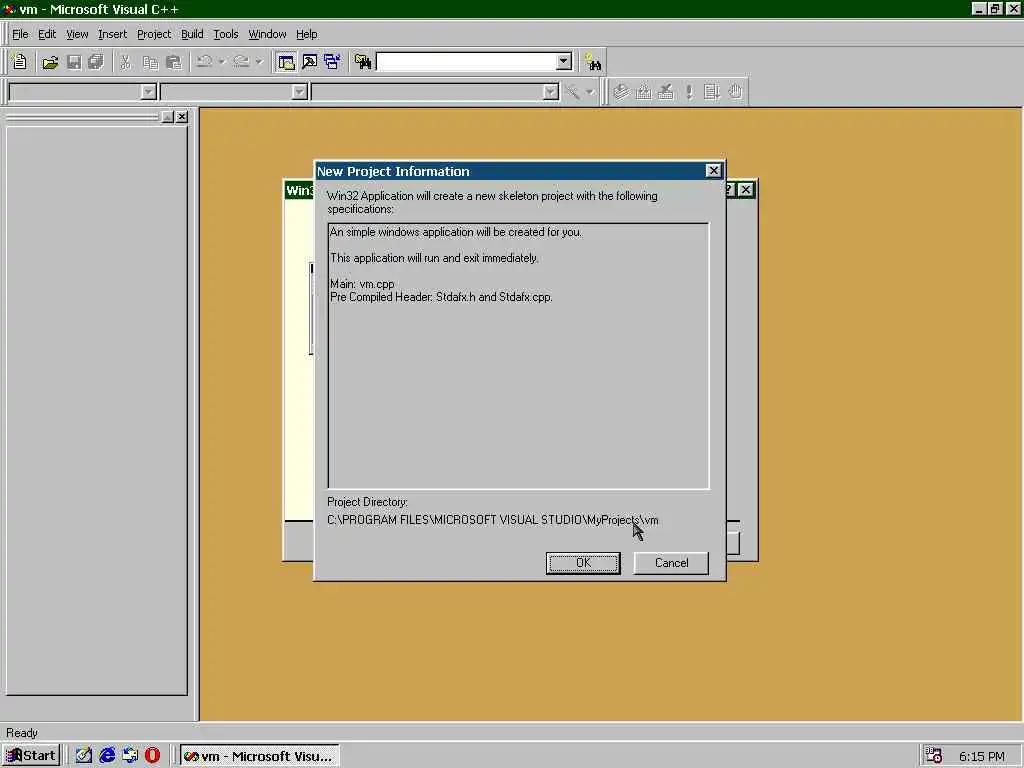
Task: Click the Compile icon in Build toolbar
Action: [621, 92]
